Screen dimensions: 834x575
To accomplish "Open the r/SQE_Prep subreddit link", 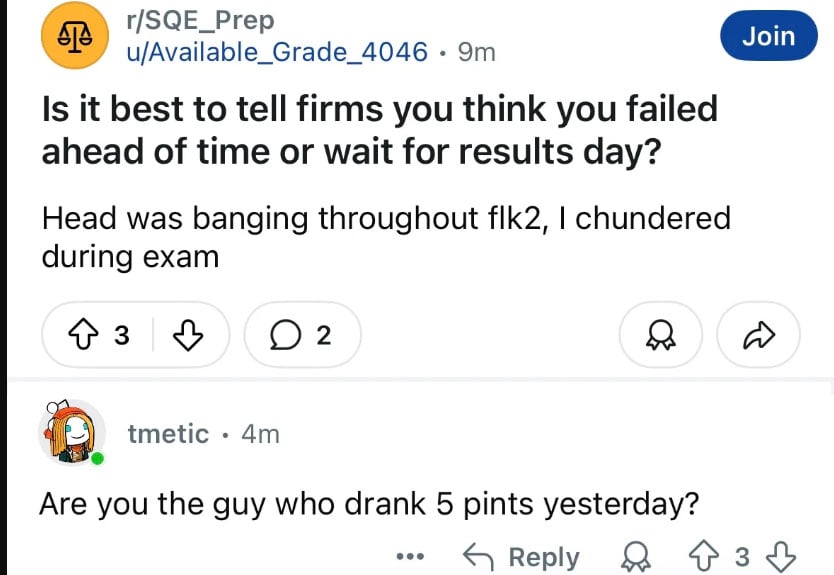I will pos(198,20).
